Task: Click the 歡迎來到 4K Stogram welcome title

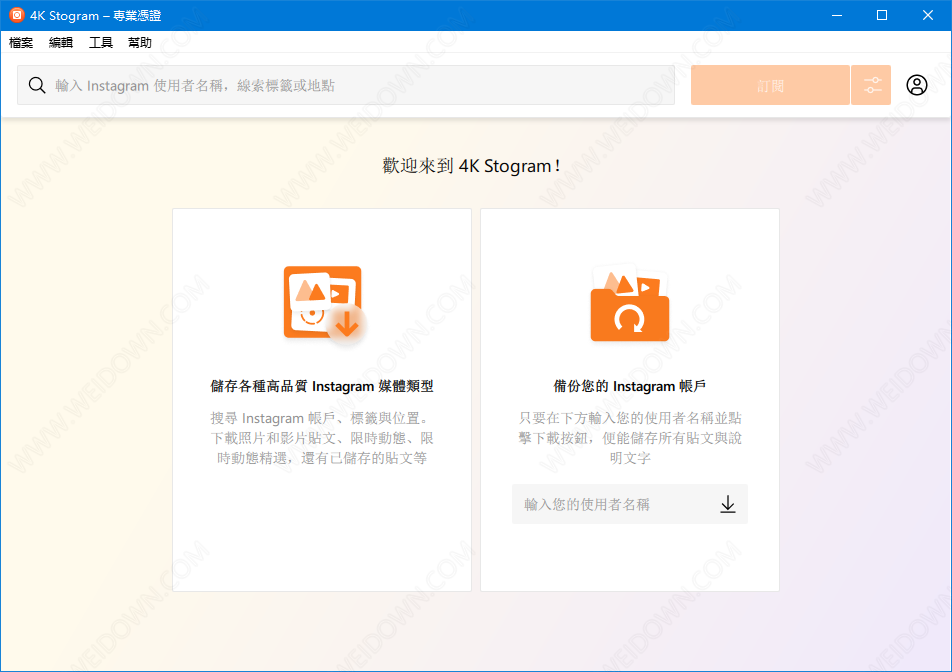Action: point(471,166)
